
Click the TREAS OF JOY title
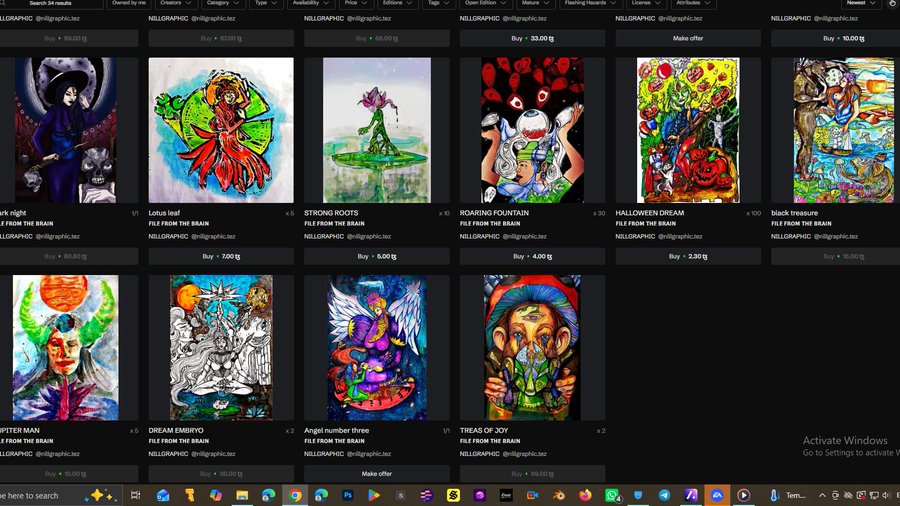(484, 430)
